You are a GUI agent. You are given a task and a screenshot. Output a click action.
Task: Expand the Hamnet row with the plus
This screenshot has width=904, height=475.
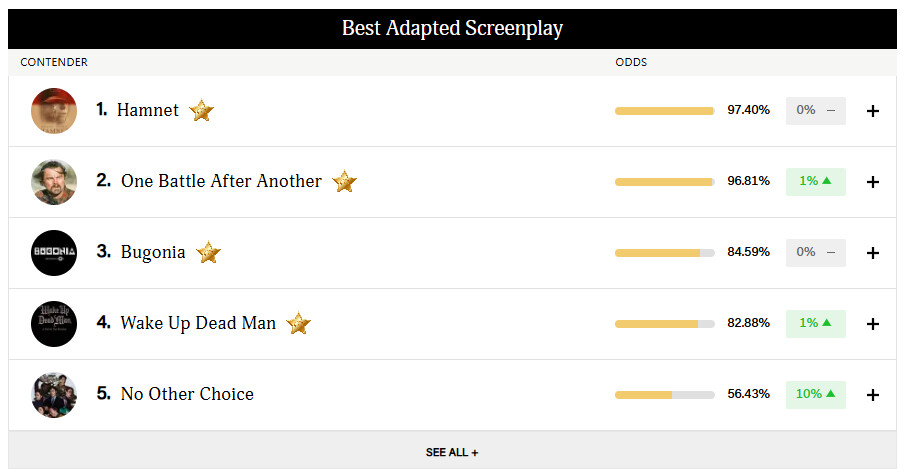point(872,111)
